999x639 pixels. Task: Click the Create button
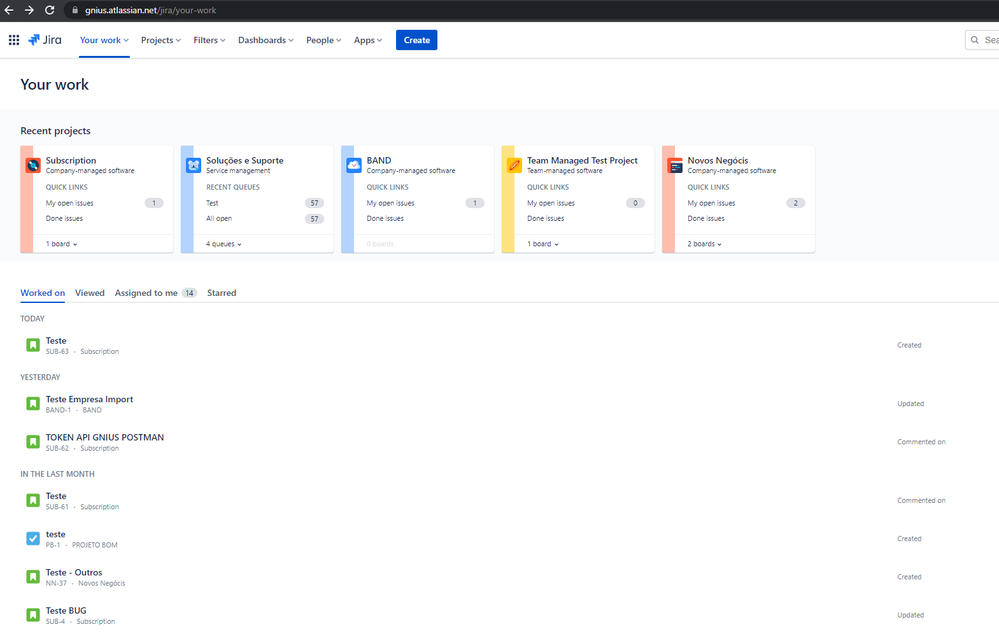pos(417,40)
